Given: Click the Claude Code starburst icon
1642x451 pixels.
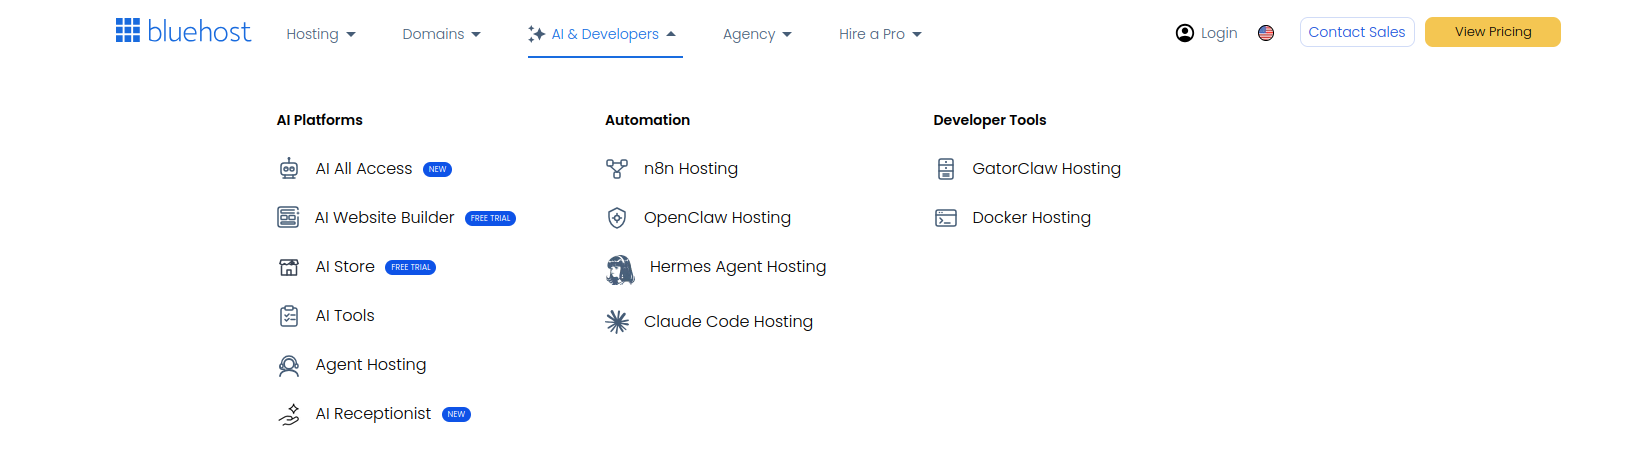Looking at the screenshot, I should [617, 321].
